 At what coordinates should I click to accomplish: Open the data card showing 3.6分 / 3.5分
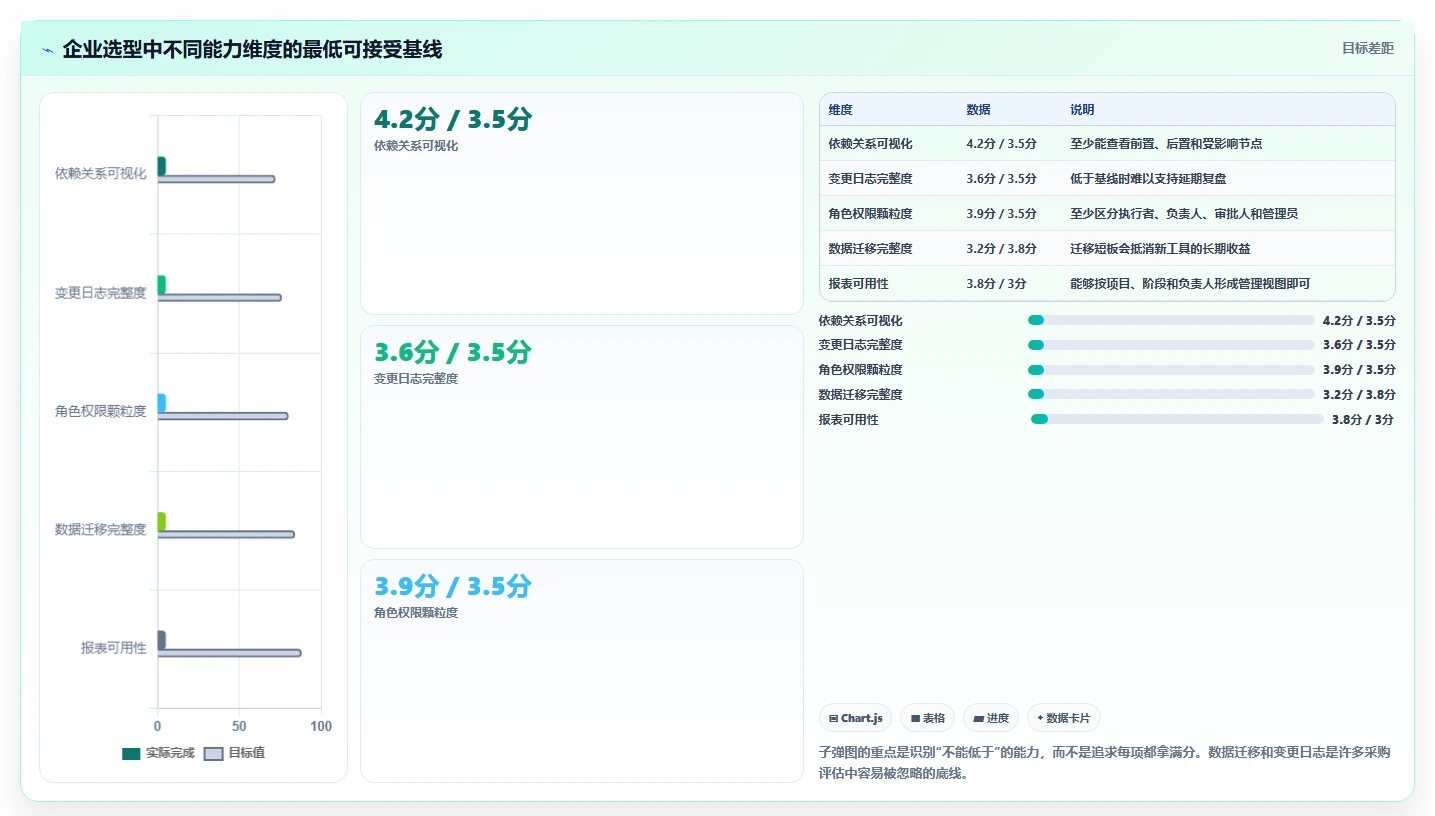tap(581, 437)
